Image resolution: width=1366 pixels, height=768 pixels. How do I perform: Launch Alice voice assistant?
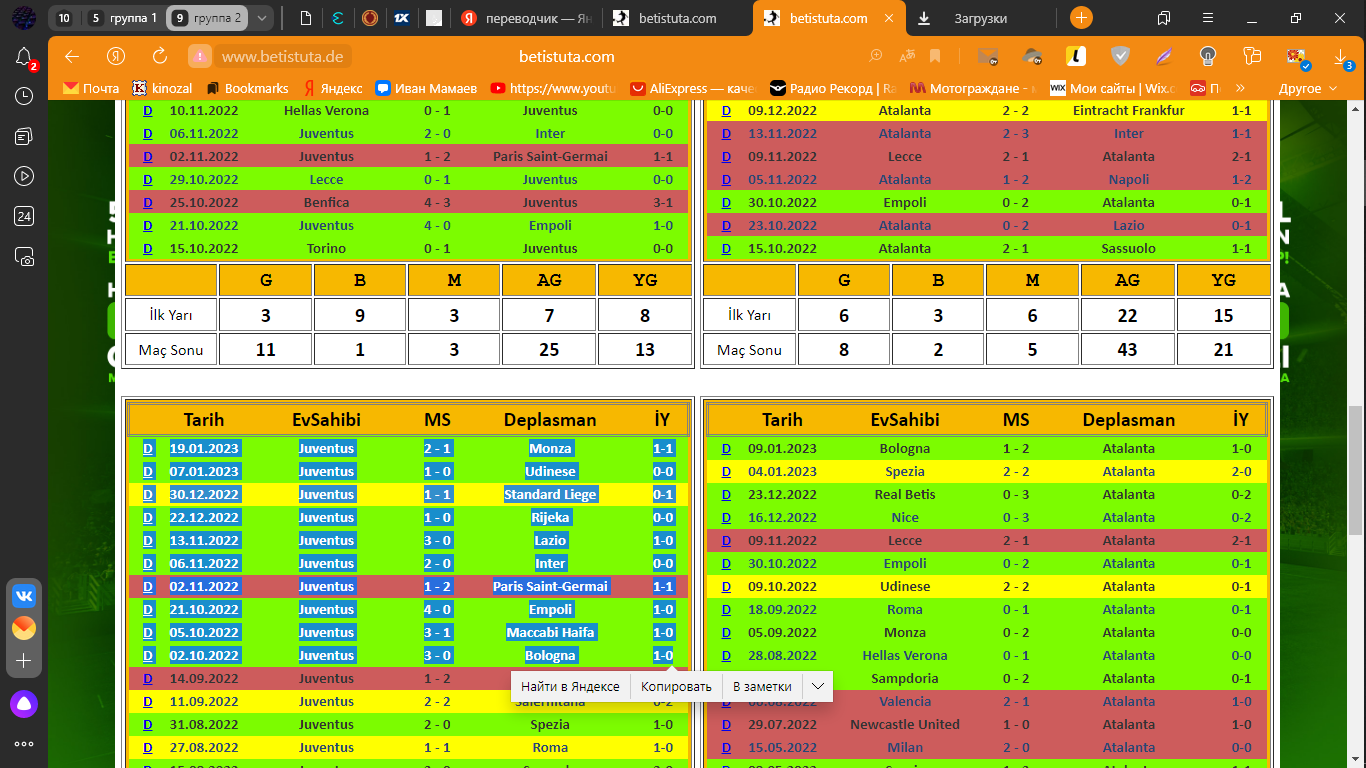pos(24,704)
